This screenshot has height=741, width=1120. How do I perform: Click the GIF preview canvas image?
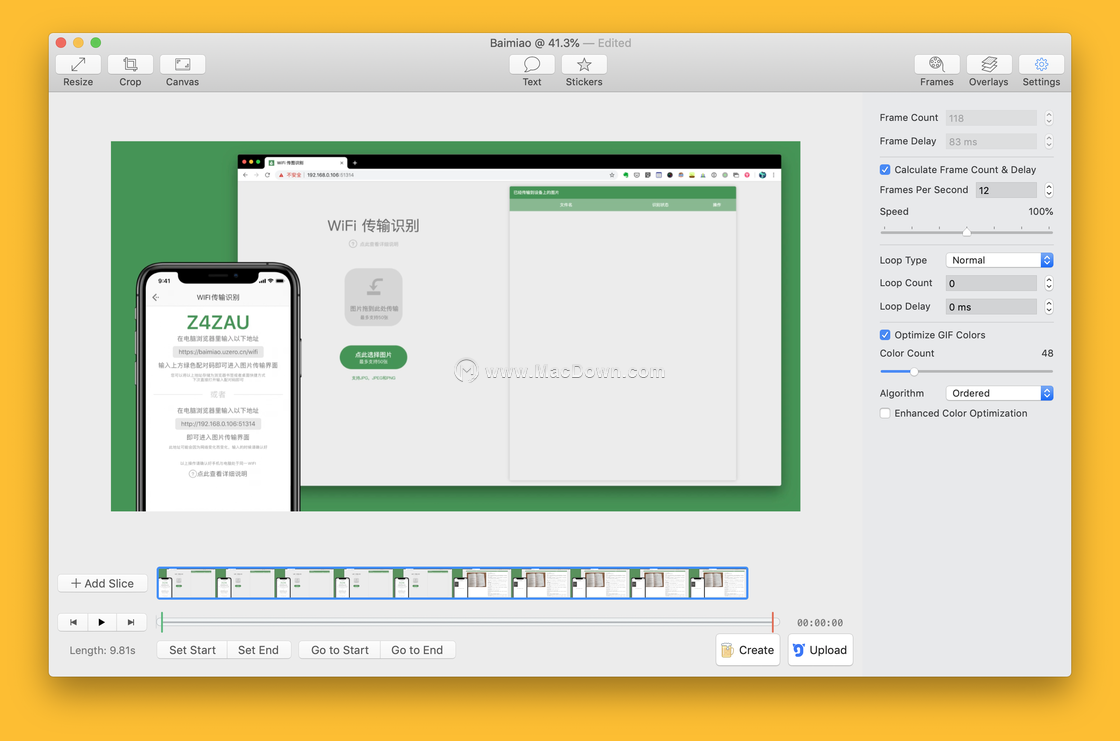tap(456, 326)
